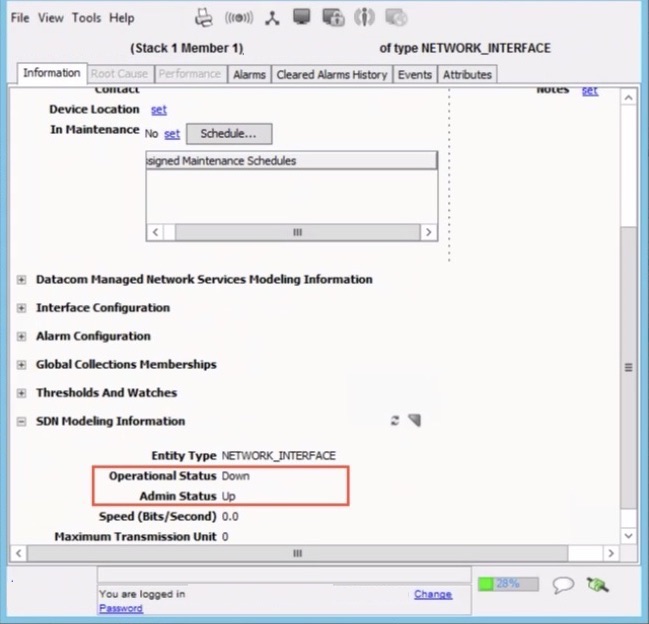The image size is (649, 624).
Task: Open the Help menu
Action: pos(122,18)
